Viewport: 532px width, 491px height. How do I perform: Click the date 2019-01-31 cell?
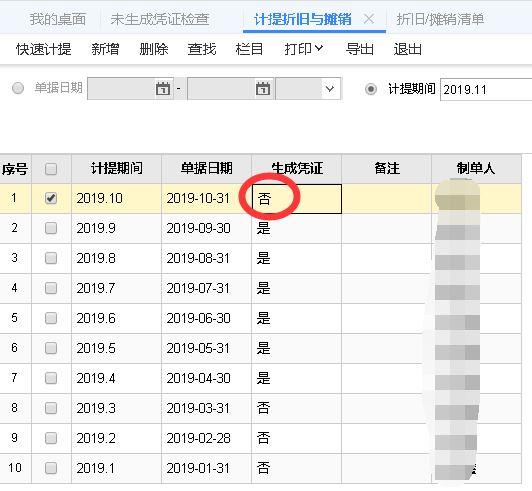(x=207, y=468)
